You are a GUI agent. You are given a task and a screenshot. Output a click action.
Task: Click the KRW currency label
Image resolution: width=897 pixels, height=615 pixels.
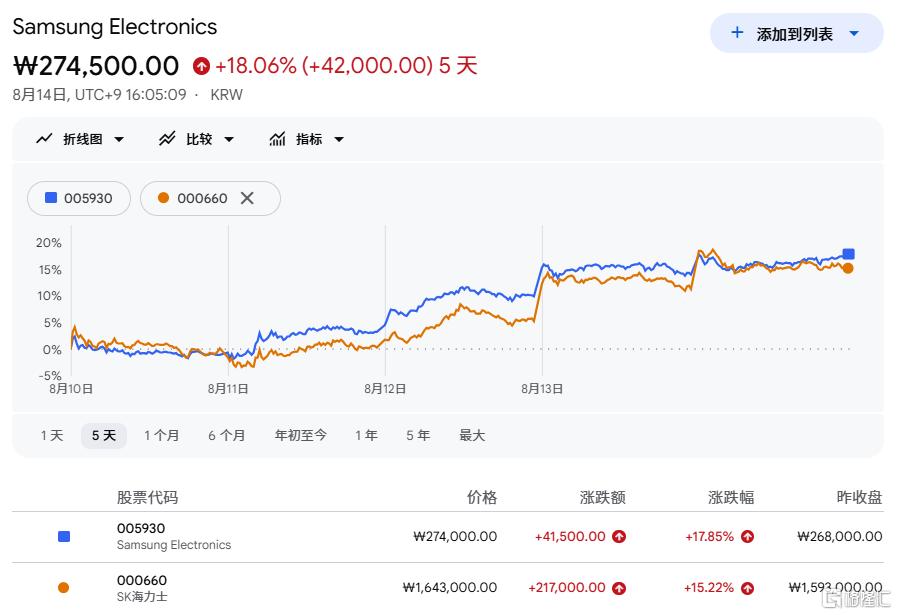click(227, 95)
